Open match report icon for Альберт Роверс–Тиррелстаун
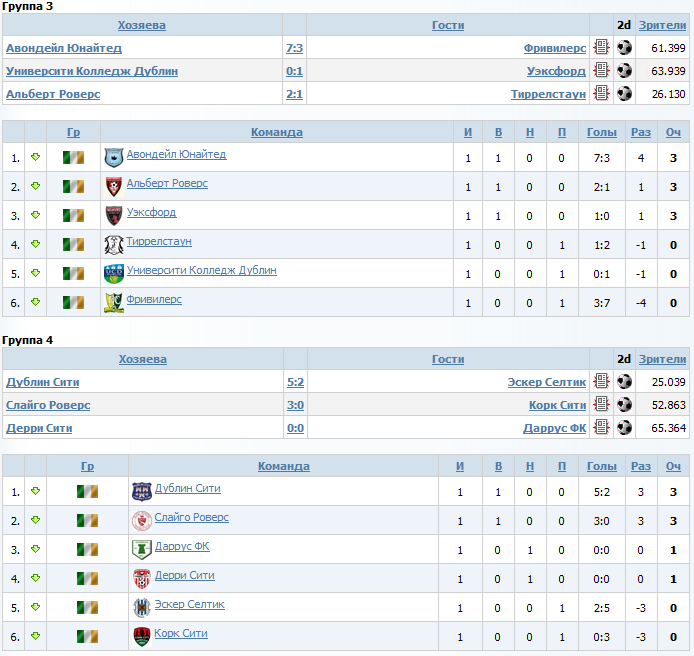 click(x=601, y=93)
